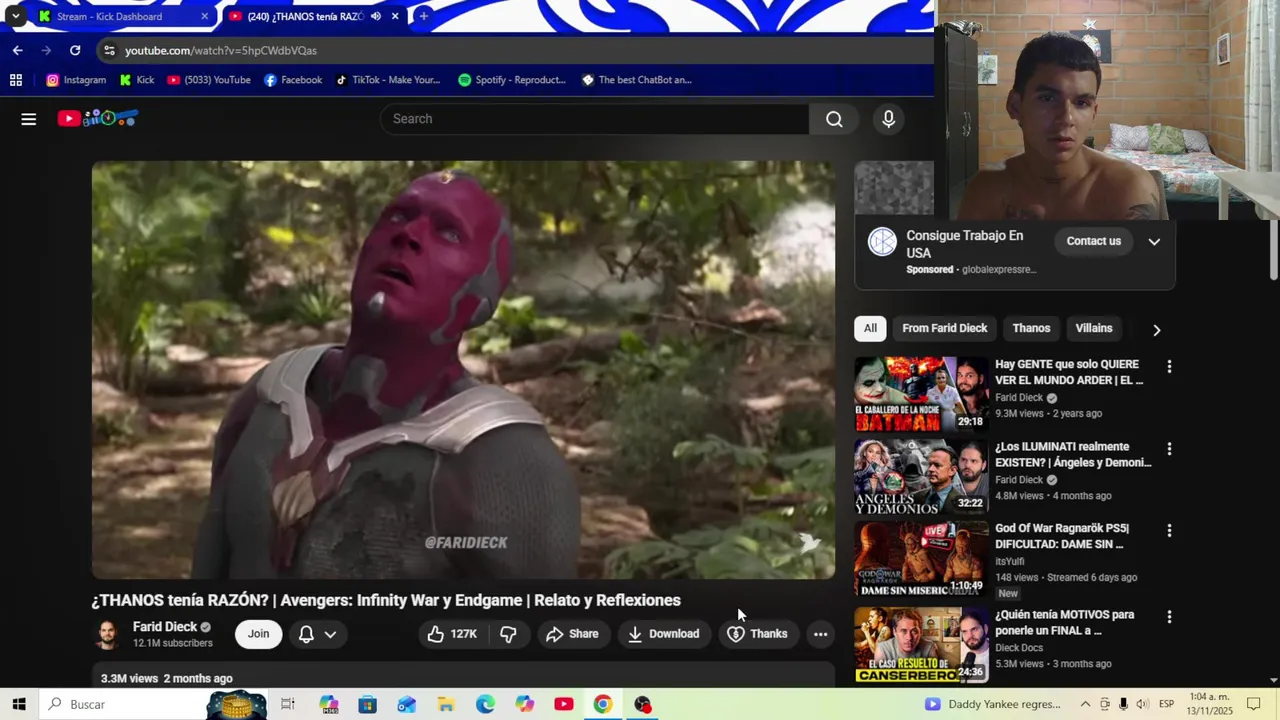
Task: Go back in browser
Action: pos(18,50)
